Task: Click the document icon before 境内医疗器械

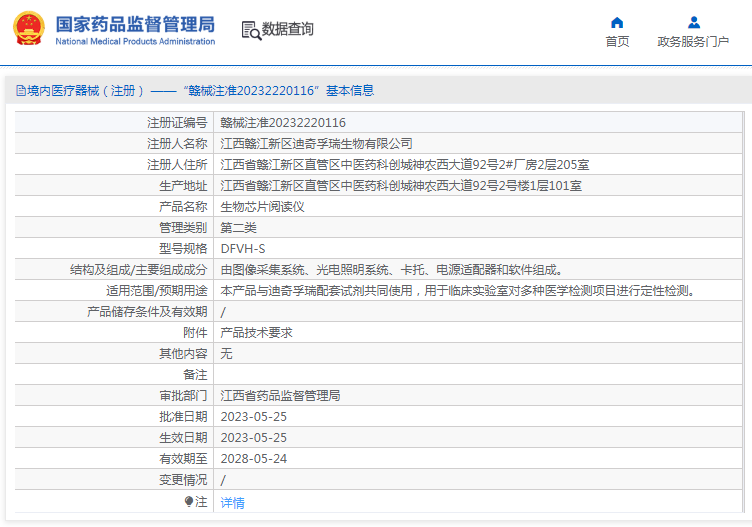Action: (21, 91)
